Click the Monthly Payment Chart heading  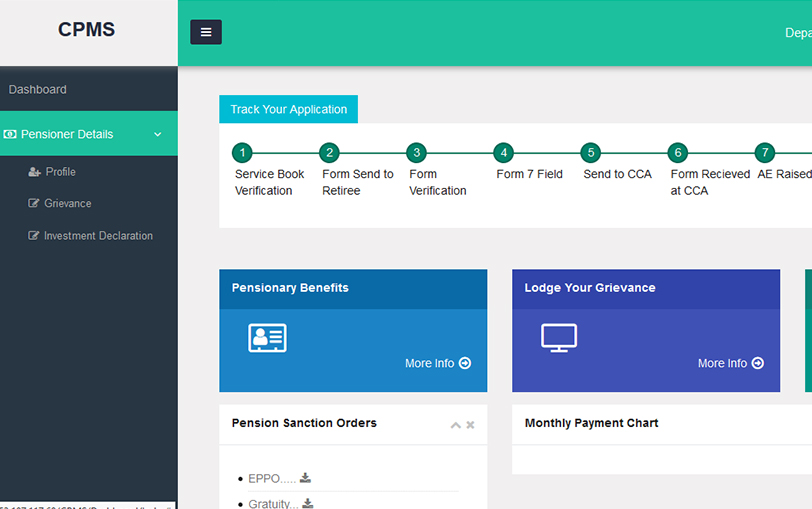tap(591, 423)
